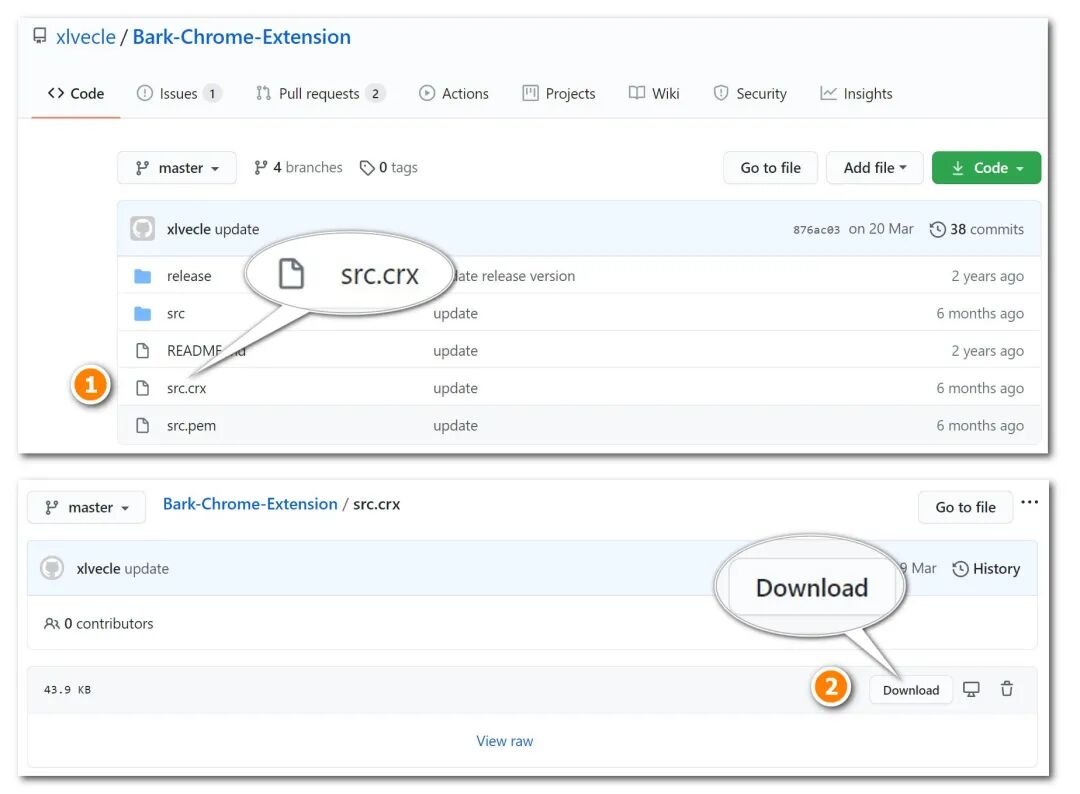Open file in GitHub Desktop monitor icon
1080x794 pixels.
971,689
